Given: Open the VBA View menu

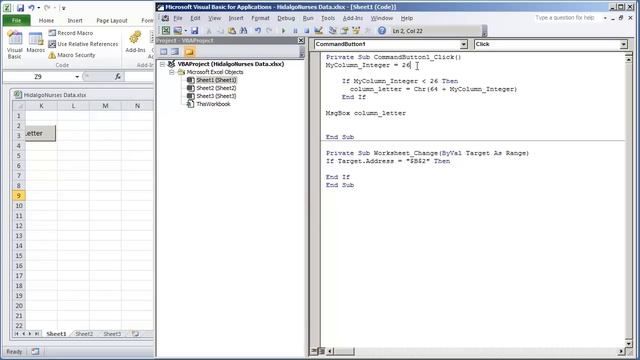Looking at the screenshot, I should coord(214,18).
